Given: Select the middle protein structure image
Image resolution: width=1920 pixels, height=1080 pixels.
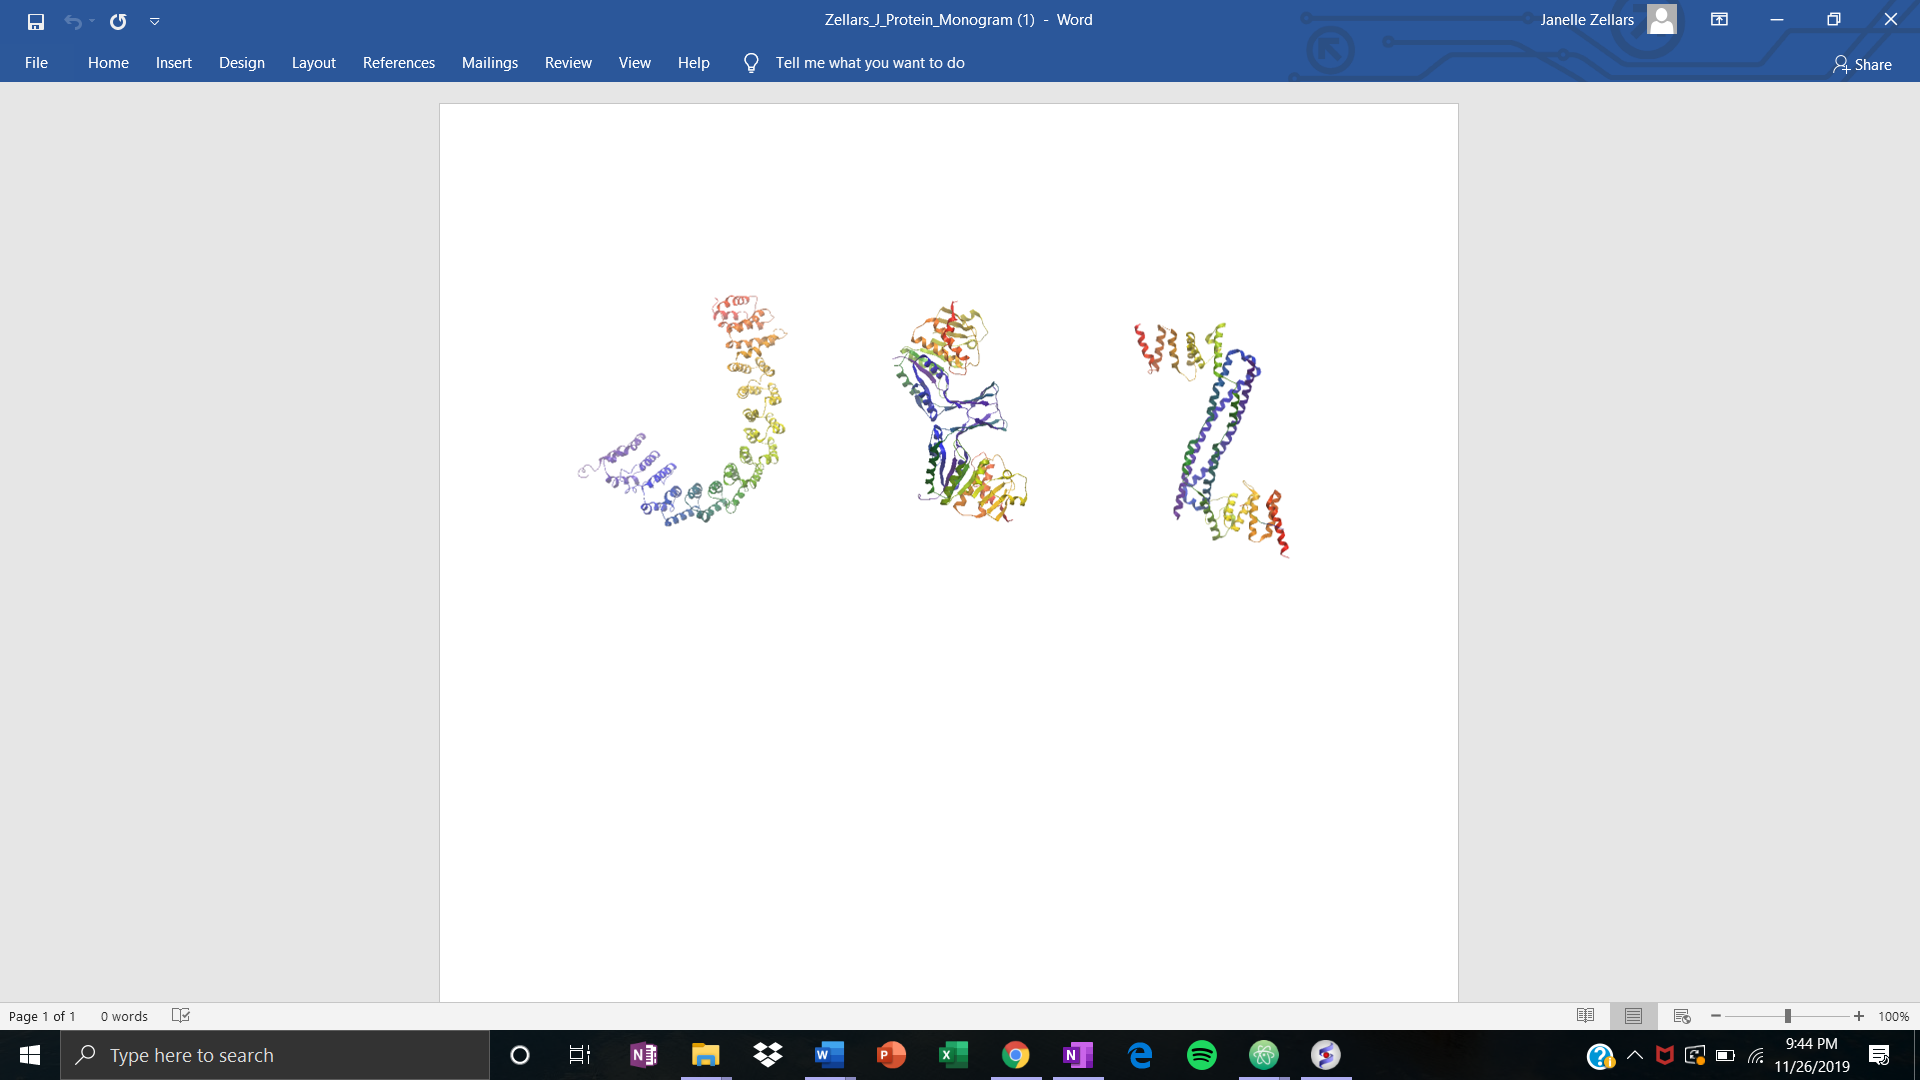Looking at the screenshot, I should pos(960,412).
